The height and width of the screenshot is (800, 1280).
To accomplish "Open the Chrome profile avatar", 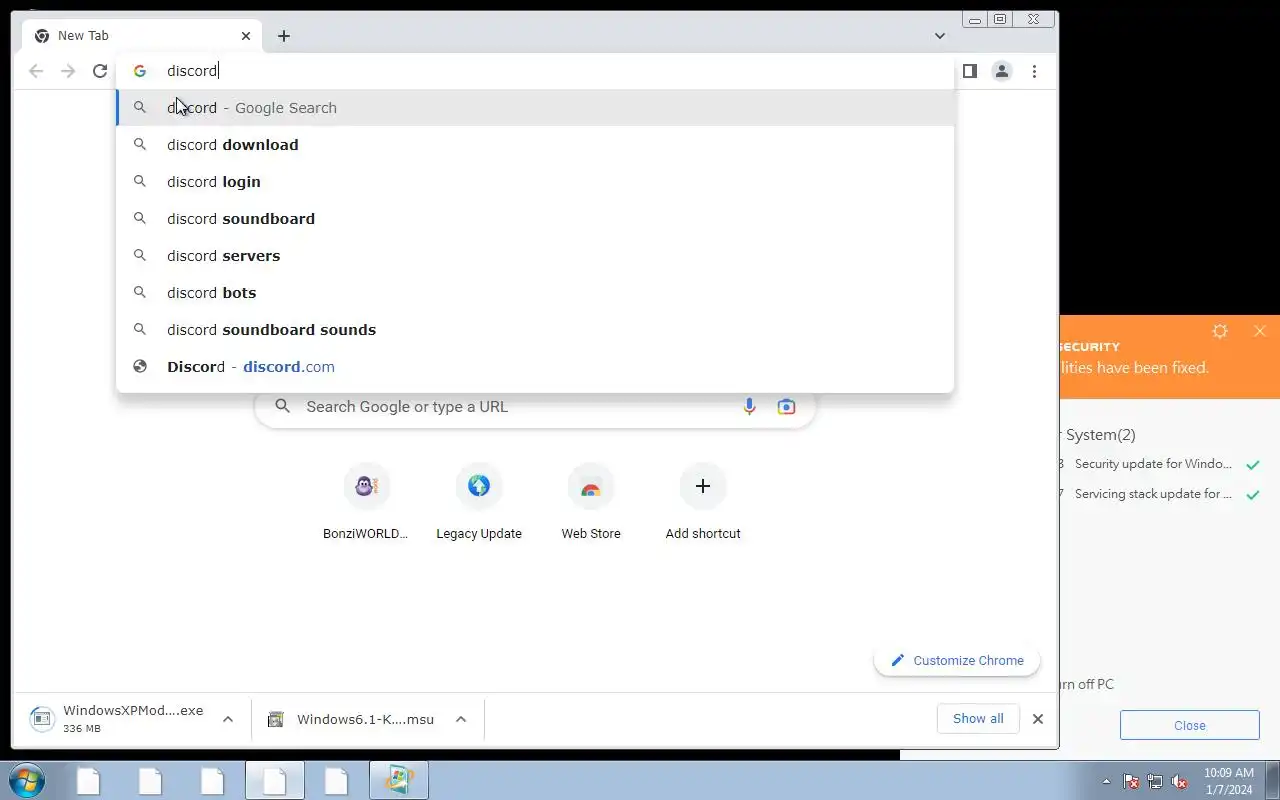I will pyautogui.click(x=1001, y=71).
